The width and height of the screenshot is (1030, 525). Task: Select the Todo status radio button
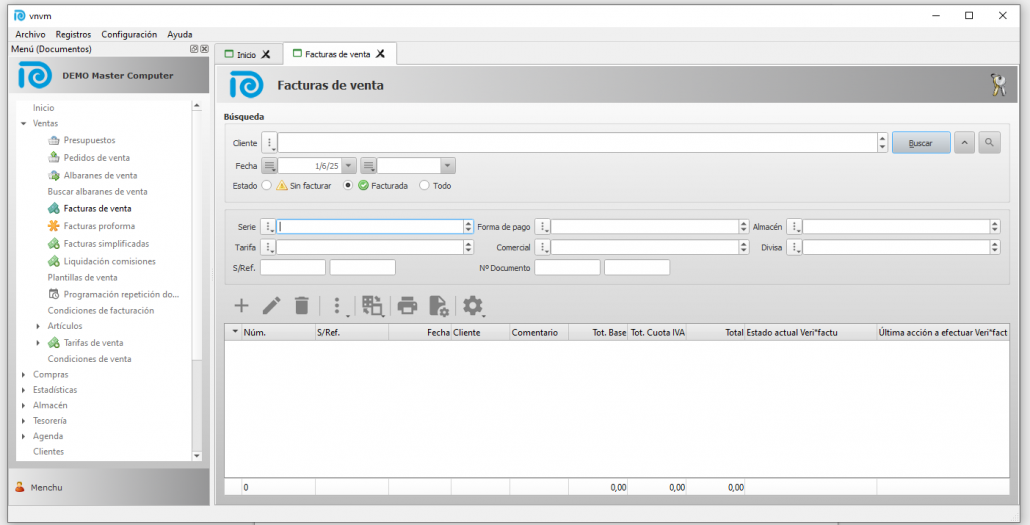coord(424,185)
